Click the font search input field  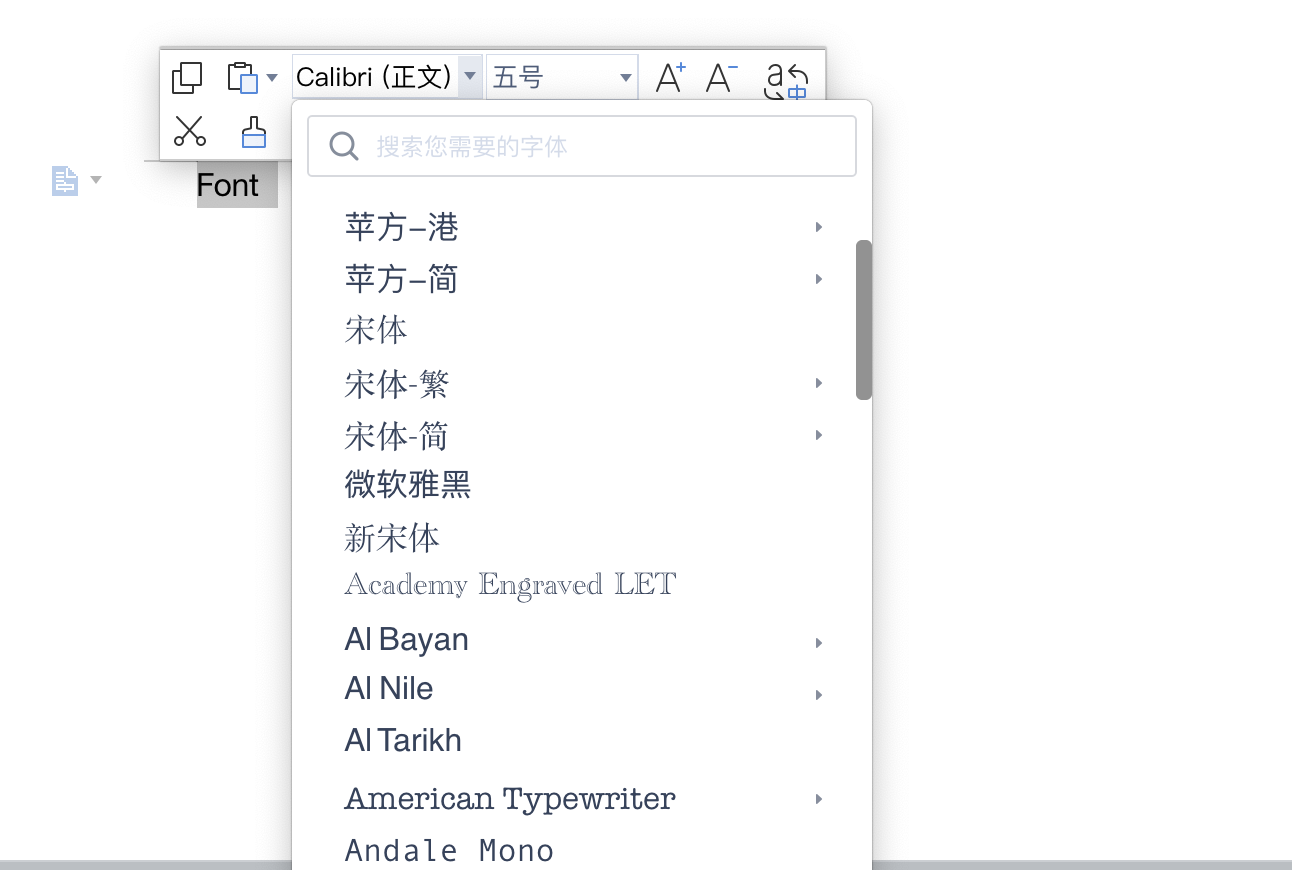[x=581, y=145]
